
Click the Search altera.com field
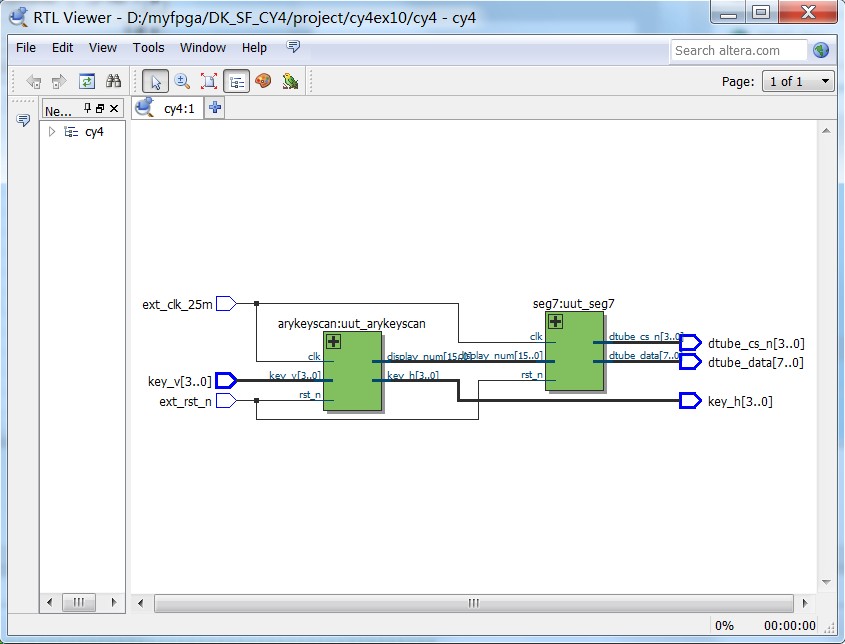click(738, 50)
